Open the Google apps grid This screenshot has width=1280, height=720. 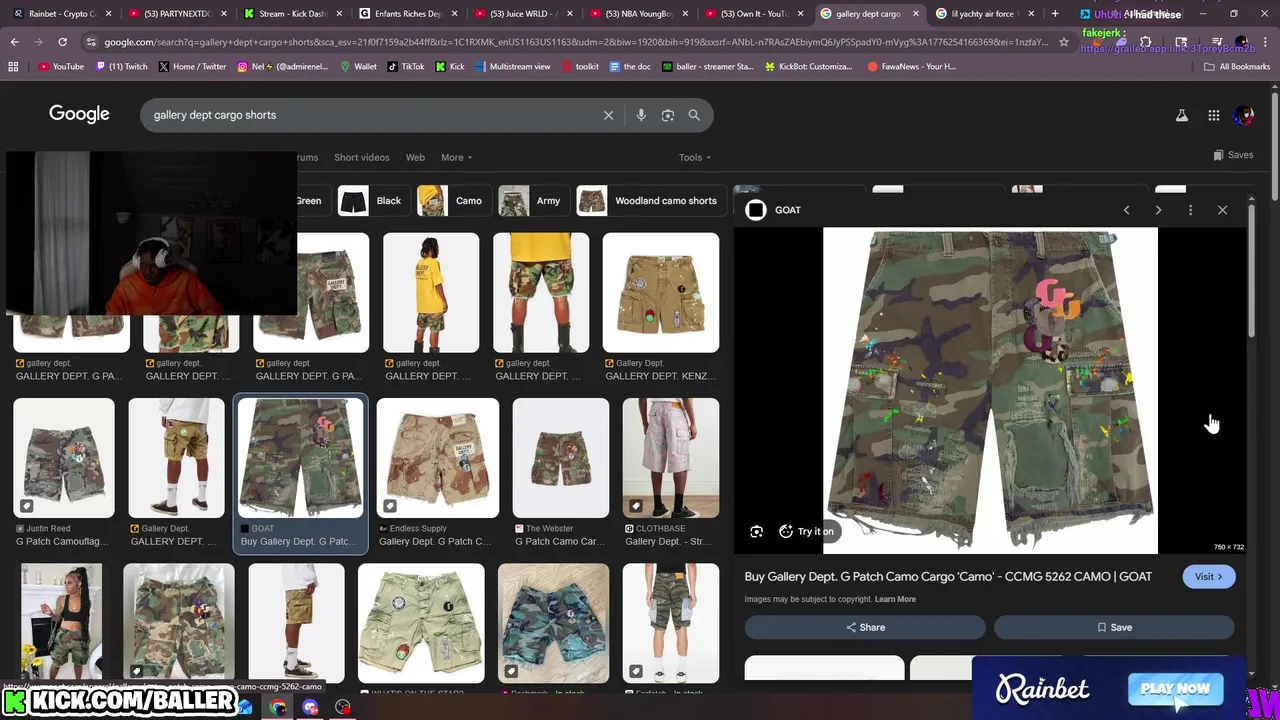(1214, 115)
